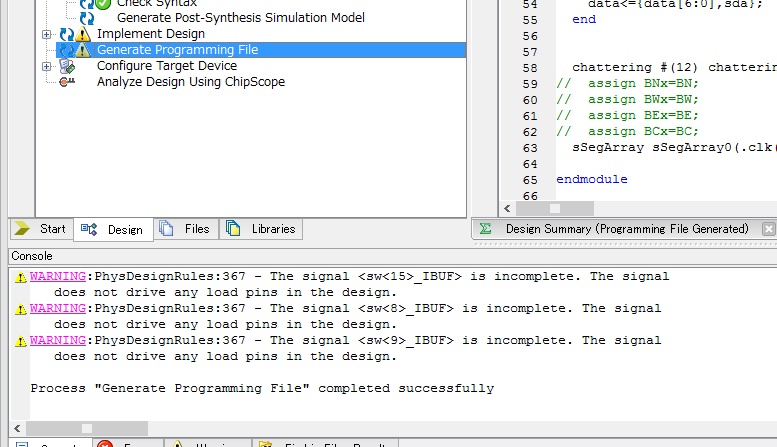The image size is (777, 447).
Task: Close the Design Summary tab
Action: tap(768, 229)
